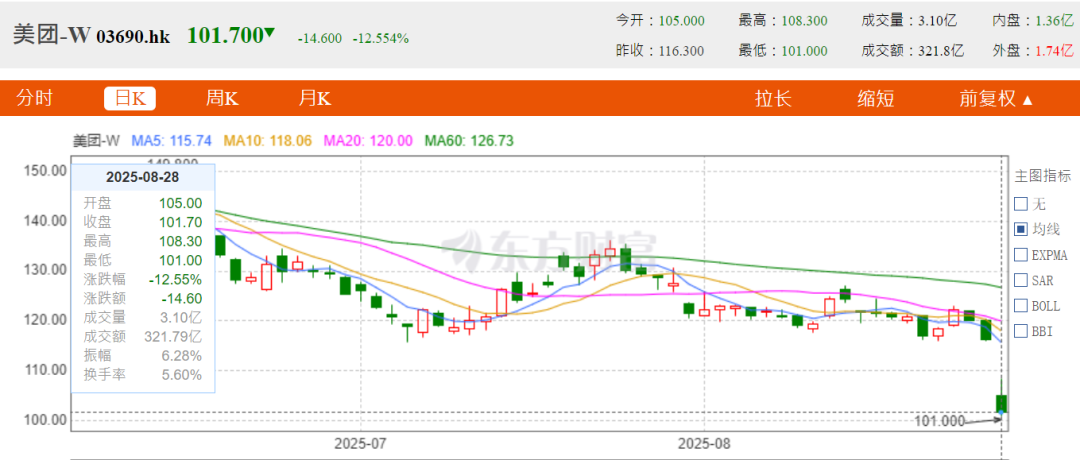Open the 月K monthly chart tab

315,99
